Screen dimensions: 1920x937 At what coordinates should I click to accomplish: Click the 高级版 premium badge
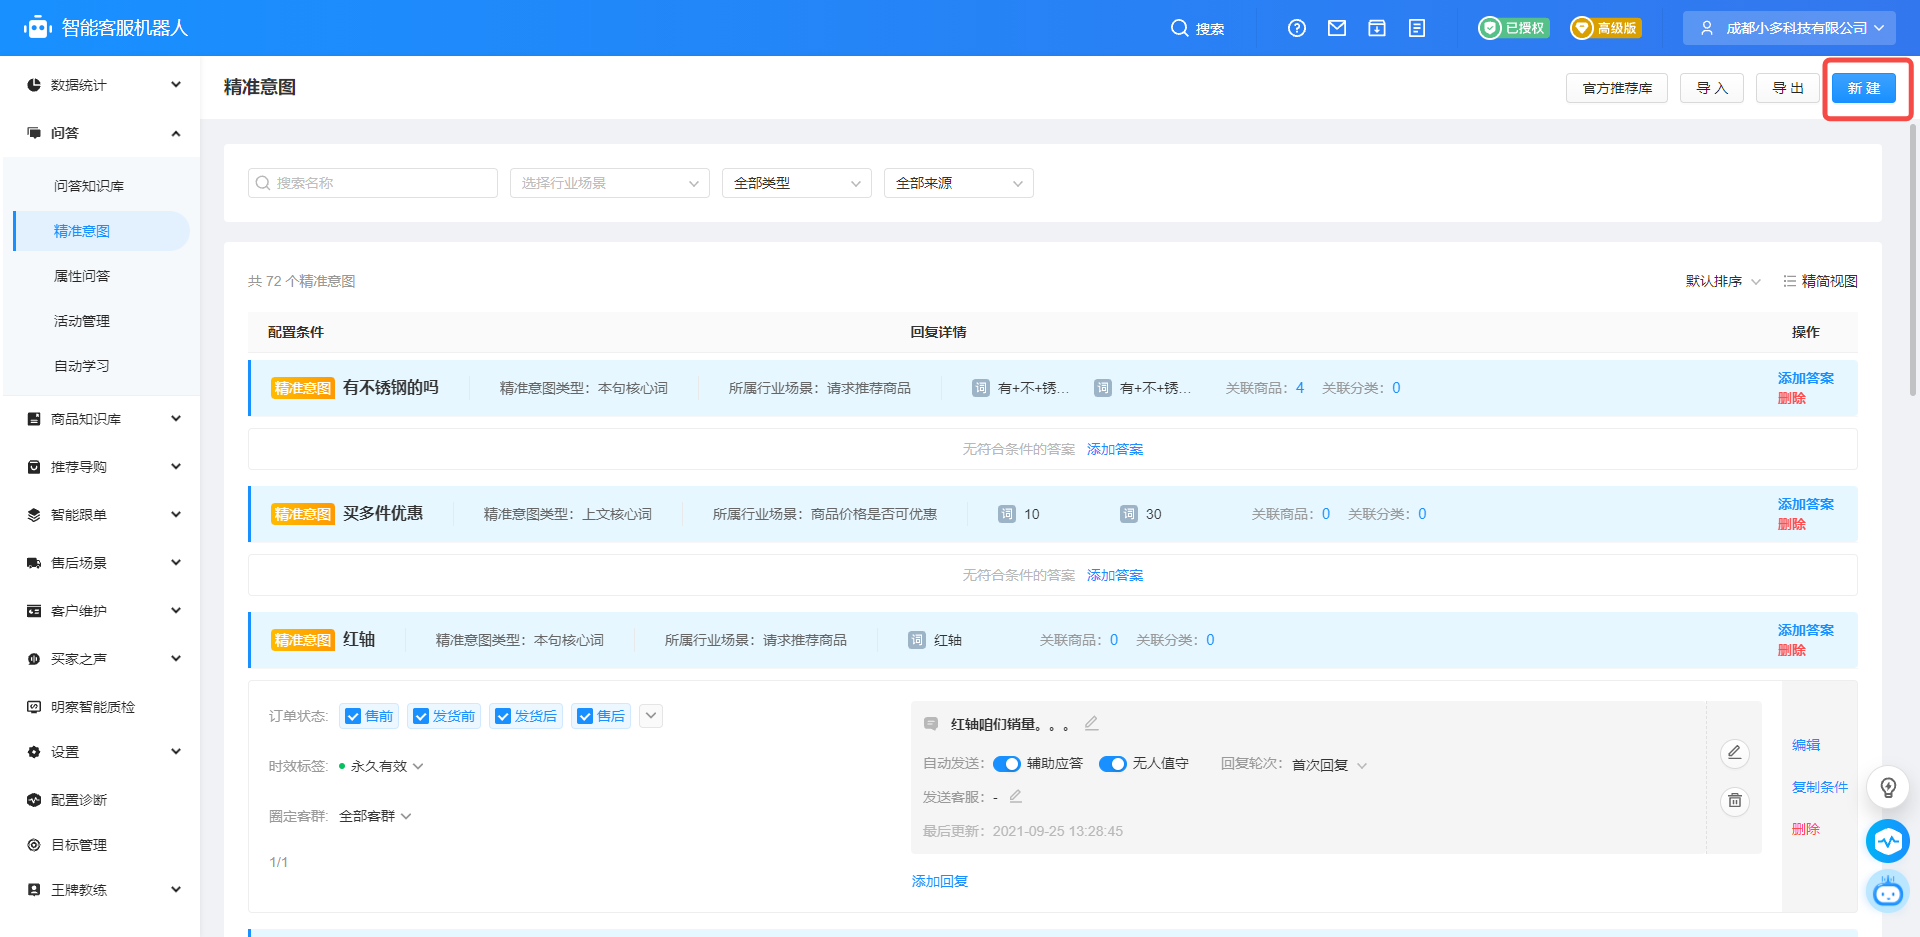(x=1605, y=28)
